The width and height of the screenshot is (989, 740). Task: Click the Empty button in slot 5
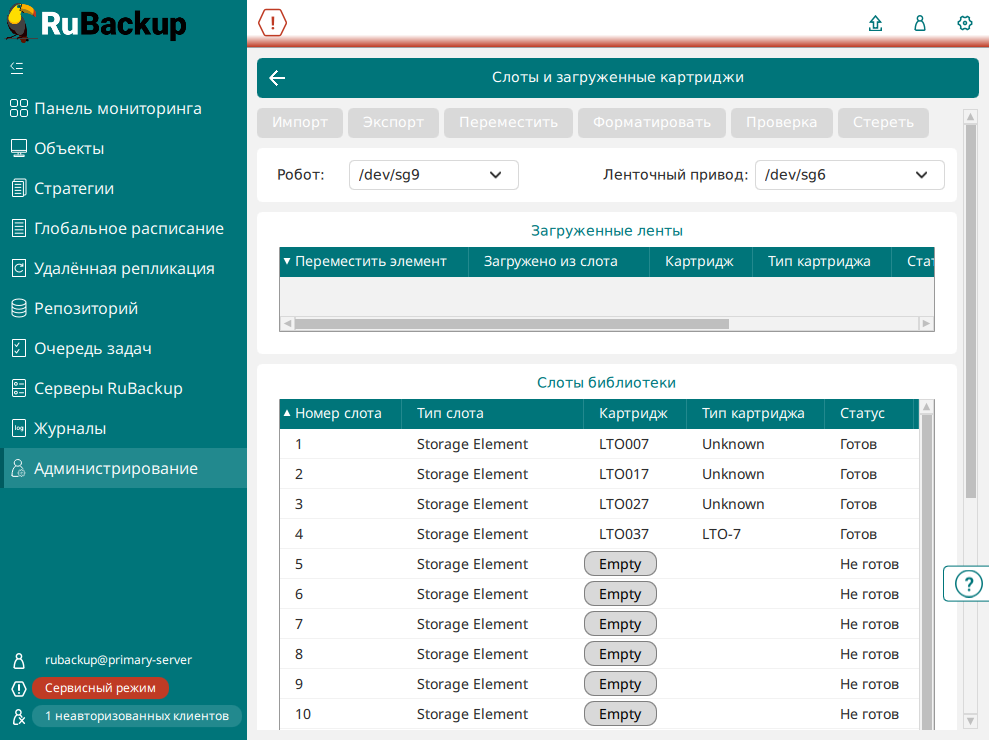620,564
